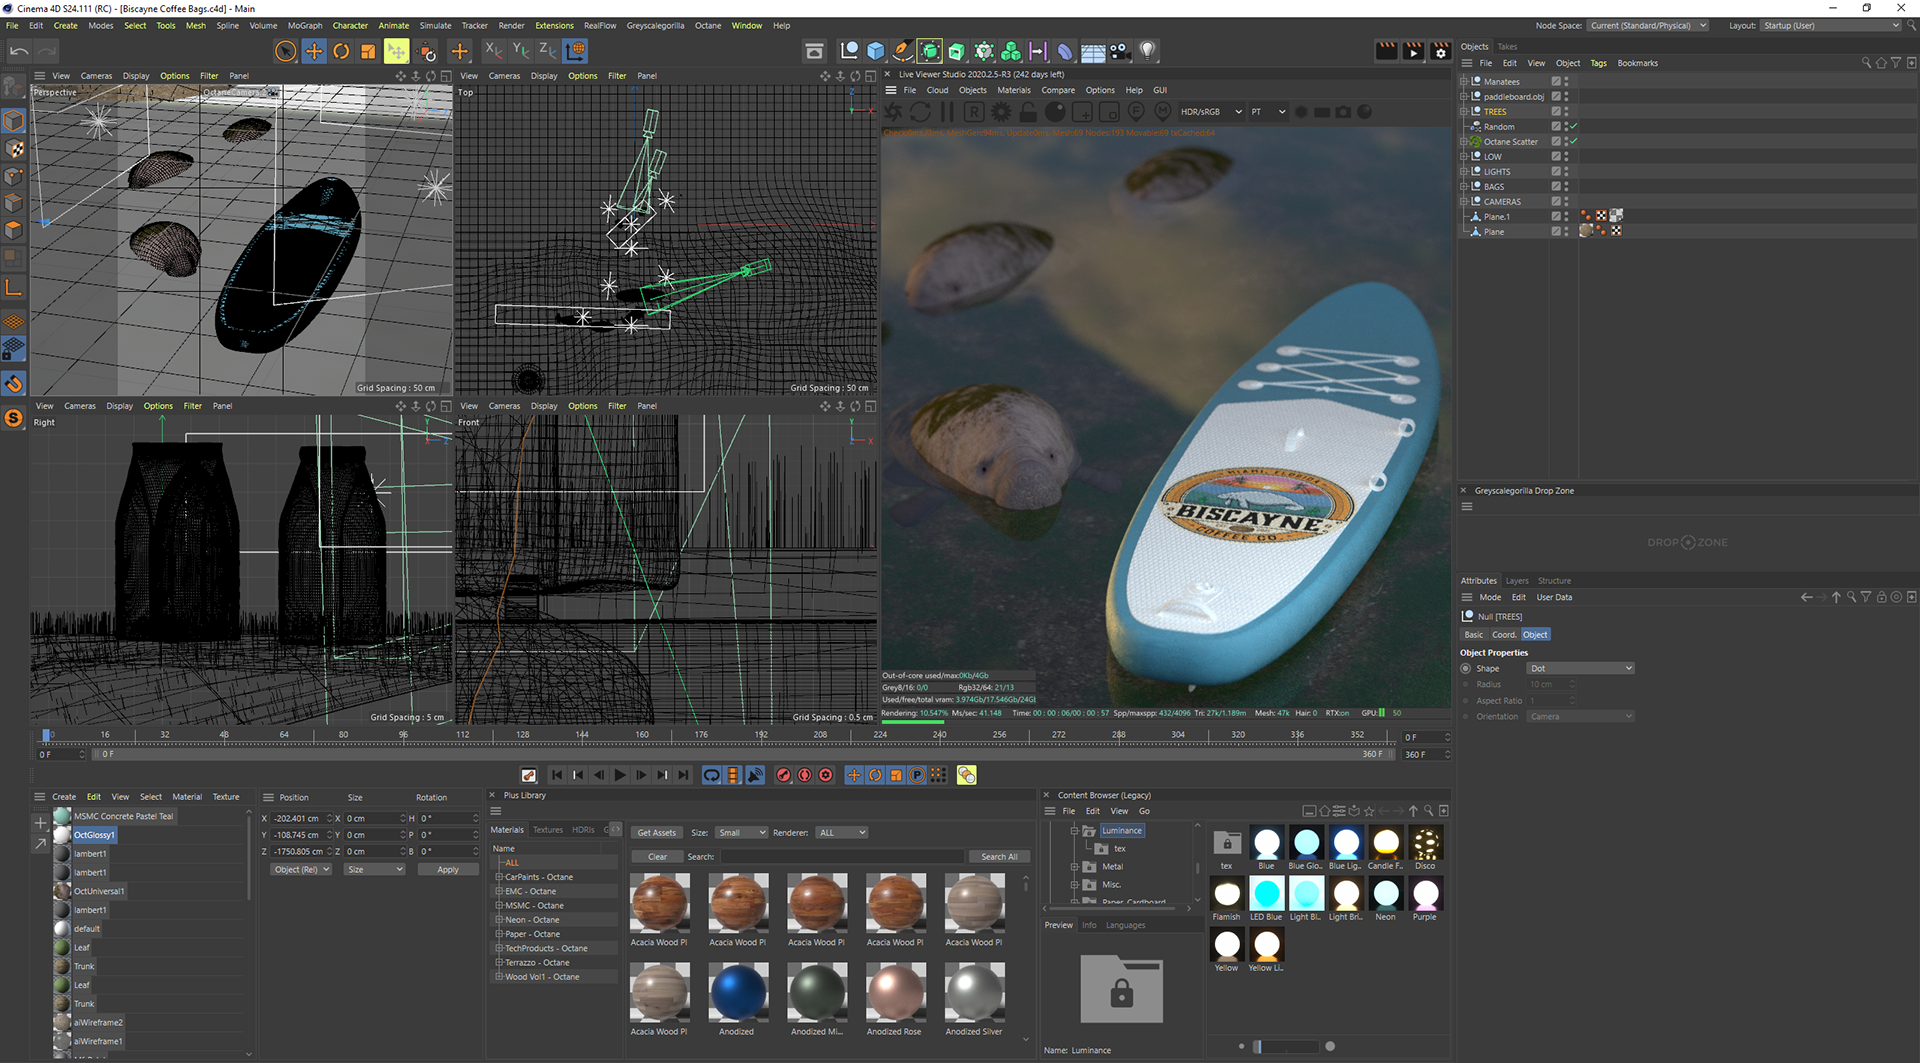
Task: Open Edit Render Settings gear clapperboard
Action: pyautogui.click(x=1440, y=51)
